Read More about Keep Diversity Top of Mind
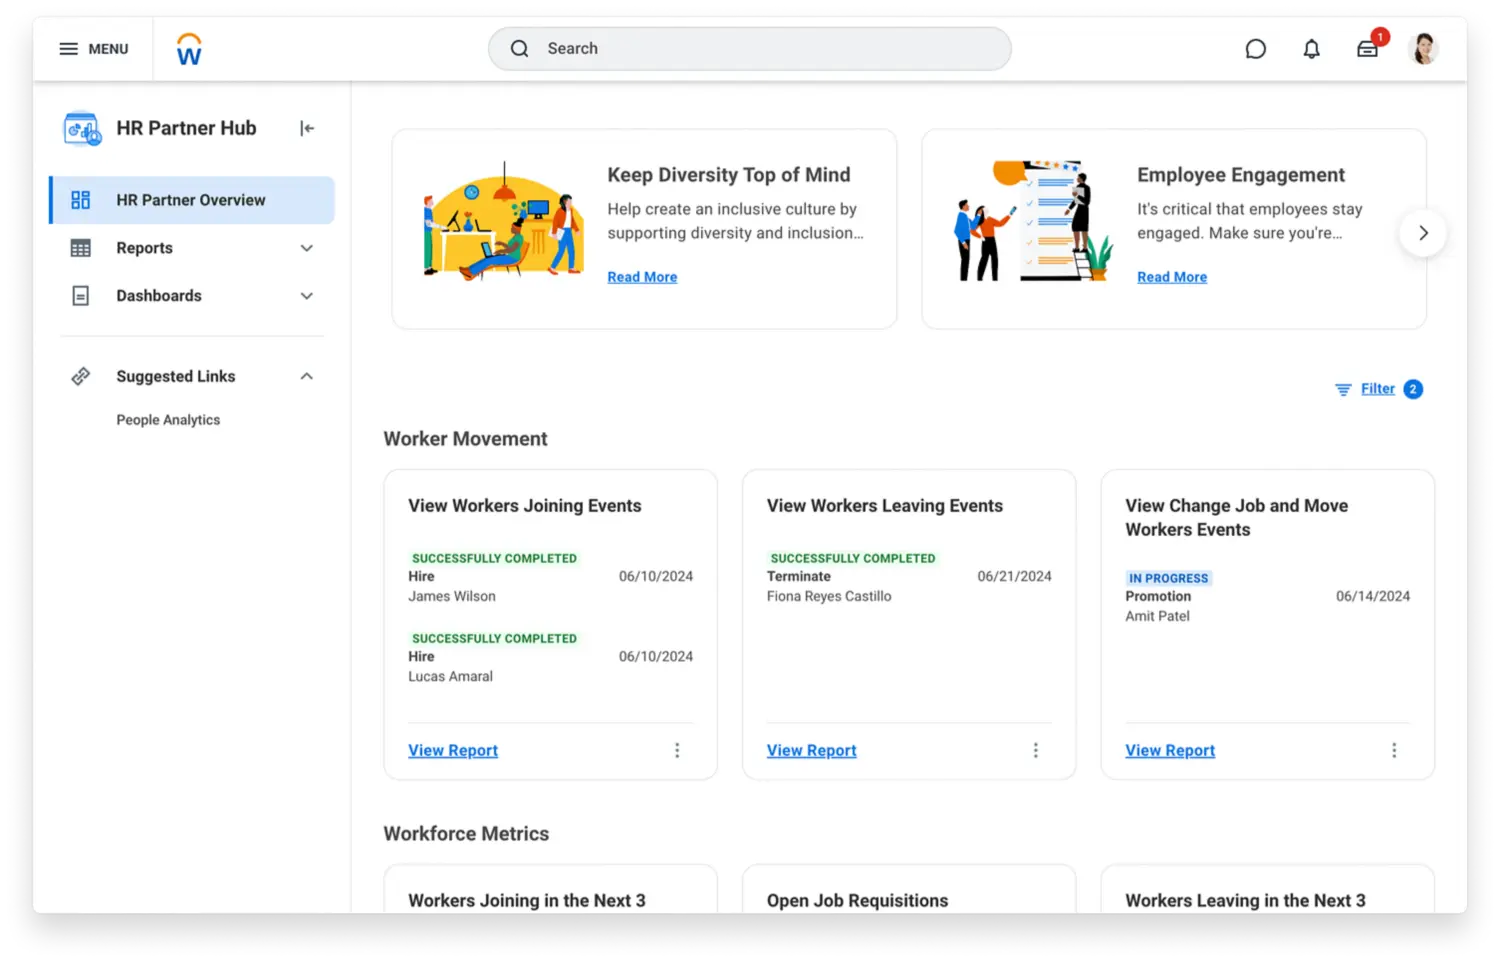The height and width of the screenshot is (963, 1500). [x=642, y=277]
